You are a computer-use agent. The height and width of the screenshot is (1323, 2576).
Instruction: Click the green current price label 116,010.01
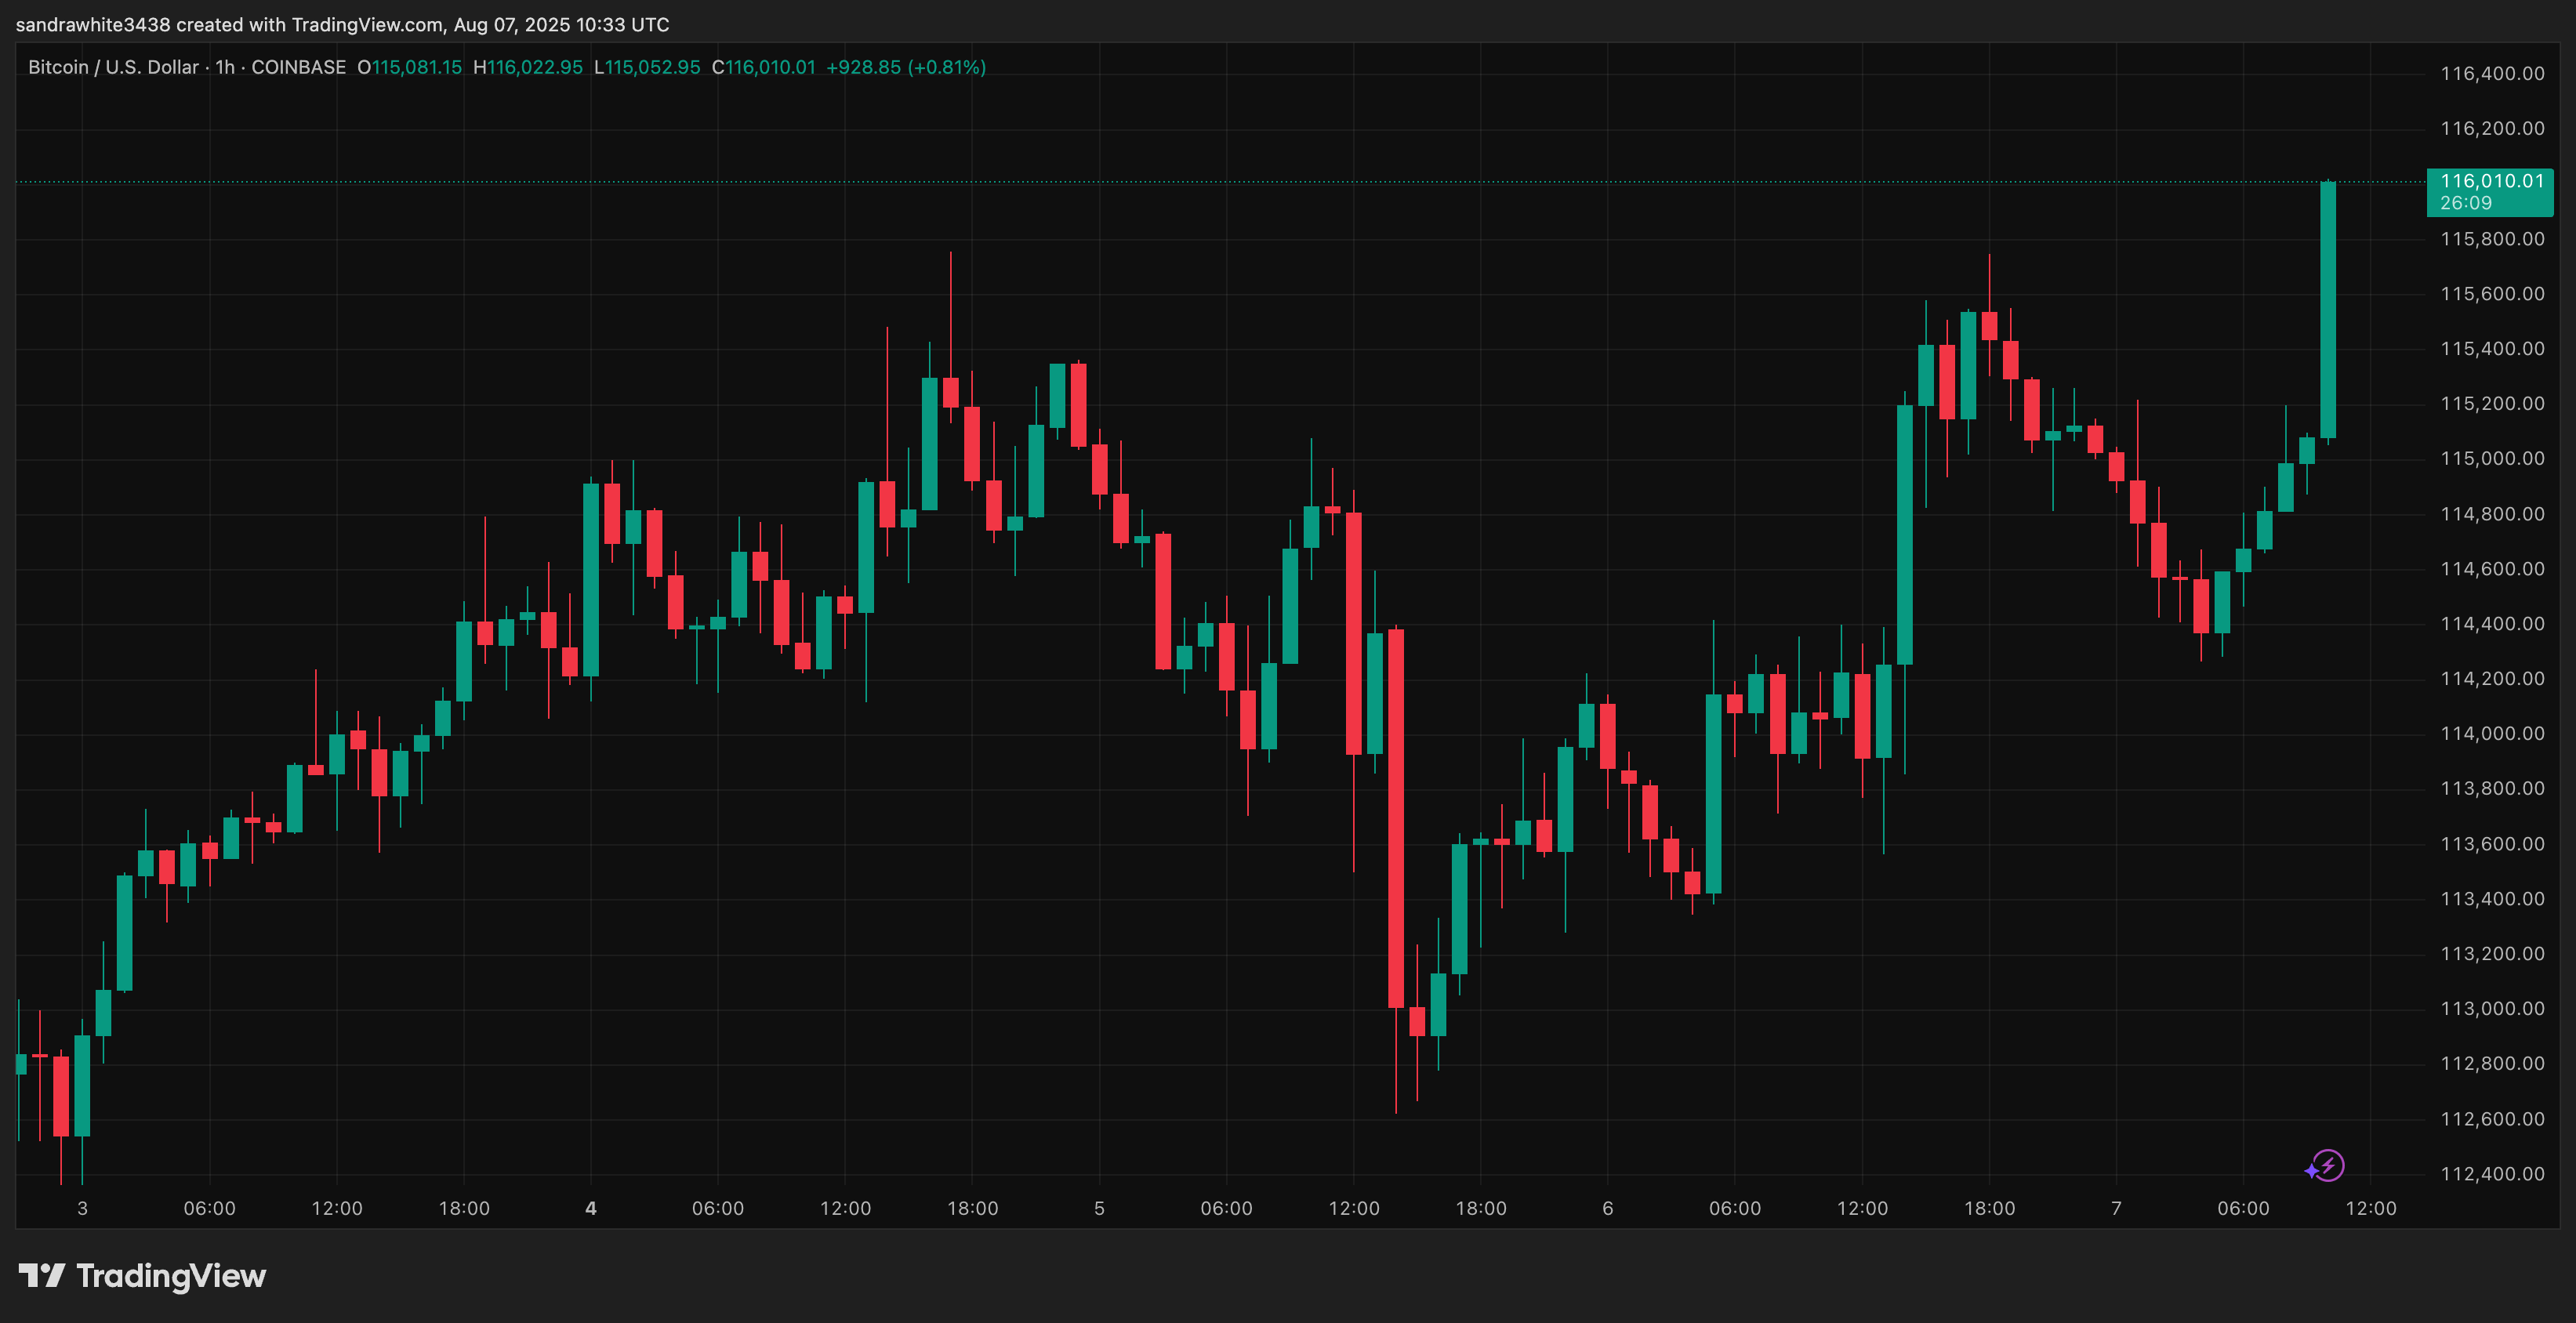[x=2491, y=181]
